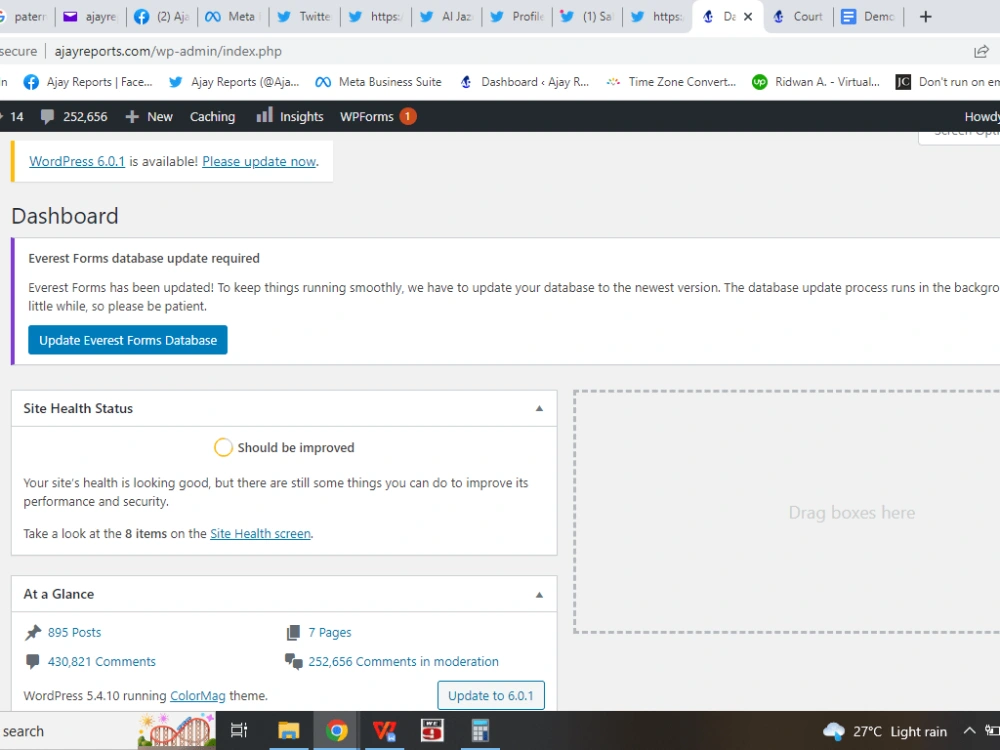Viewport: 1000px width, 750px height.
Task: Show hidden system tray icons chevron
Action: tap(969, 731)
